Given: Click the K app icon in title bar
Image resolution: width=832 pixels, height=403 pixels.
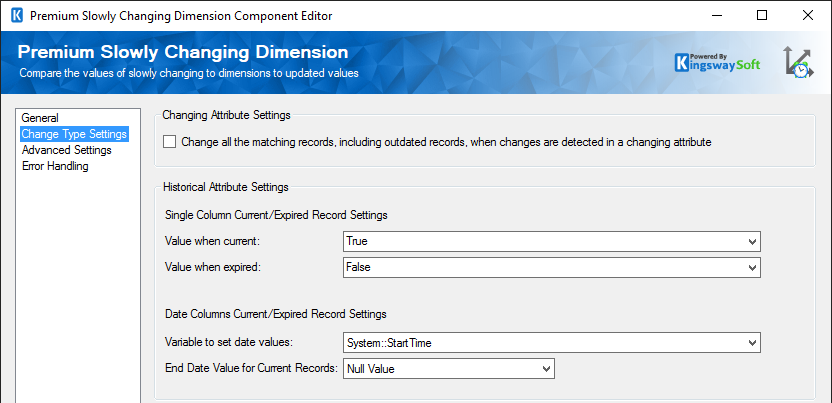Looking at the screenshot, I should [15, 16].
